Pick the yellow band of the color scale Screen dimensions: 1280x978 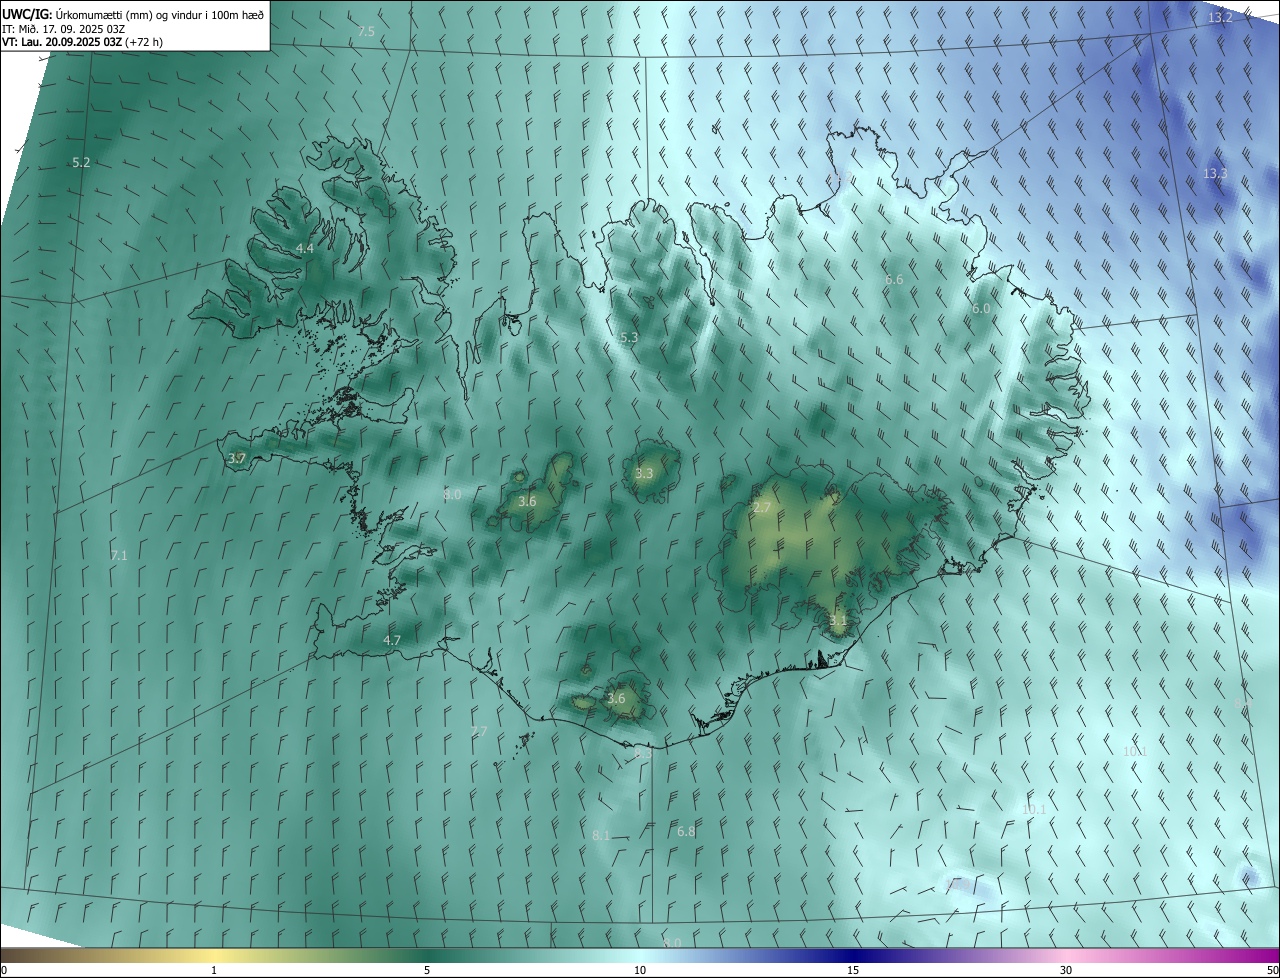[214, 955]
